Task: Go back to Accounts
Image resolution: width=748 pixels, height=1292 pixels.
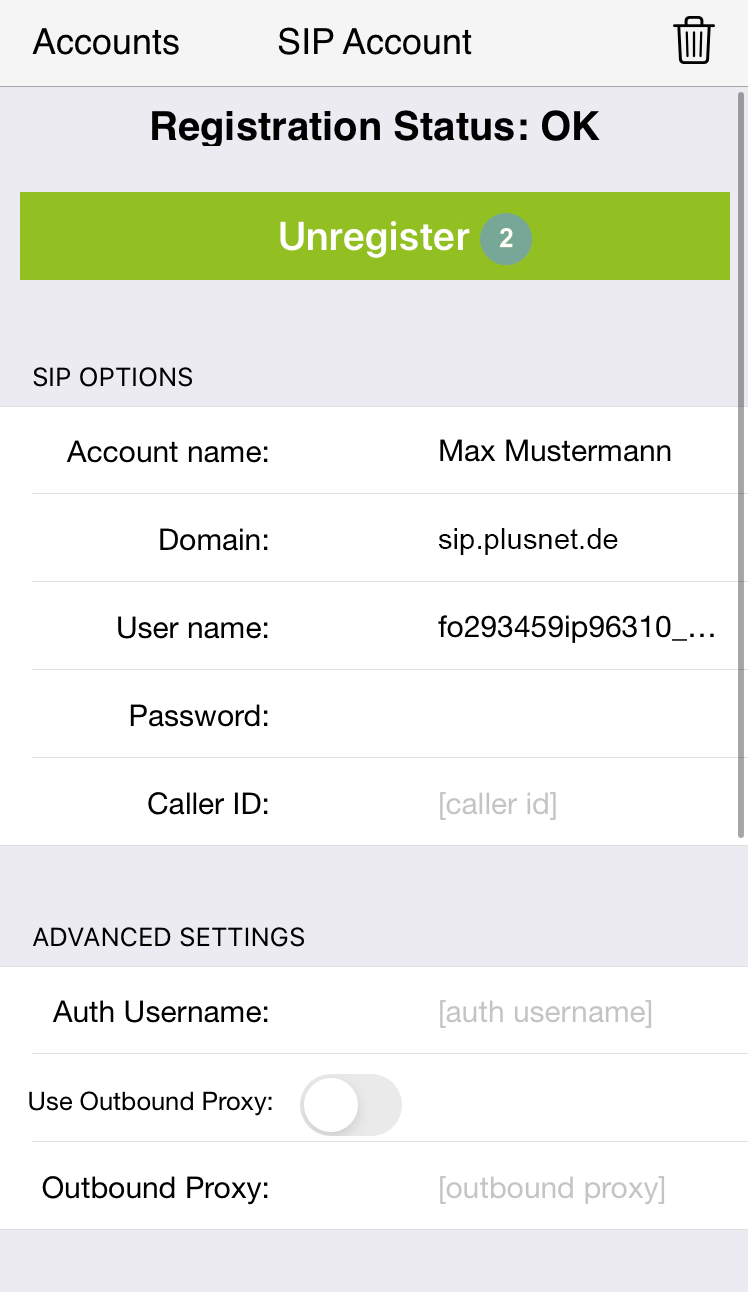Action: point(106,42)
